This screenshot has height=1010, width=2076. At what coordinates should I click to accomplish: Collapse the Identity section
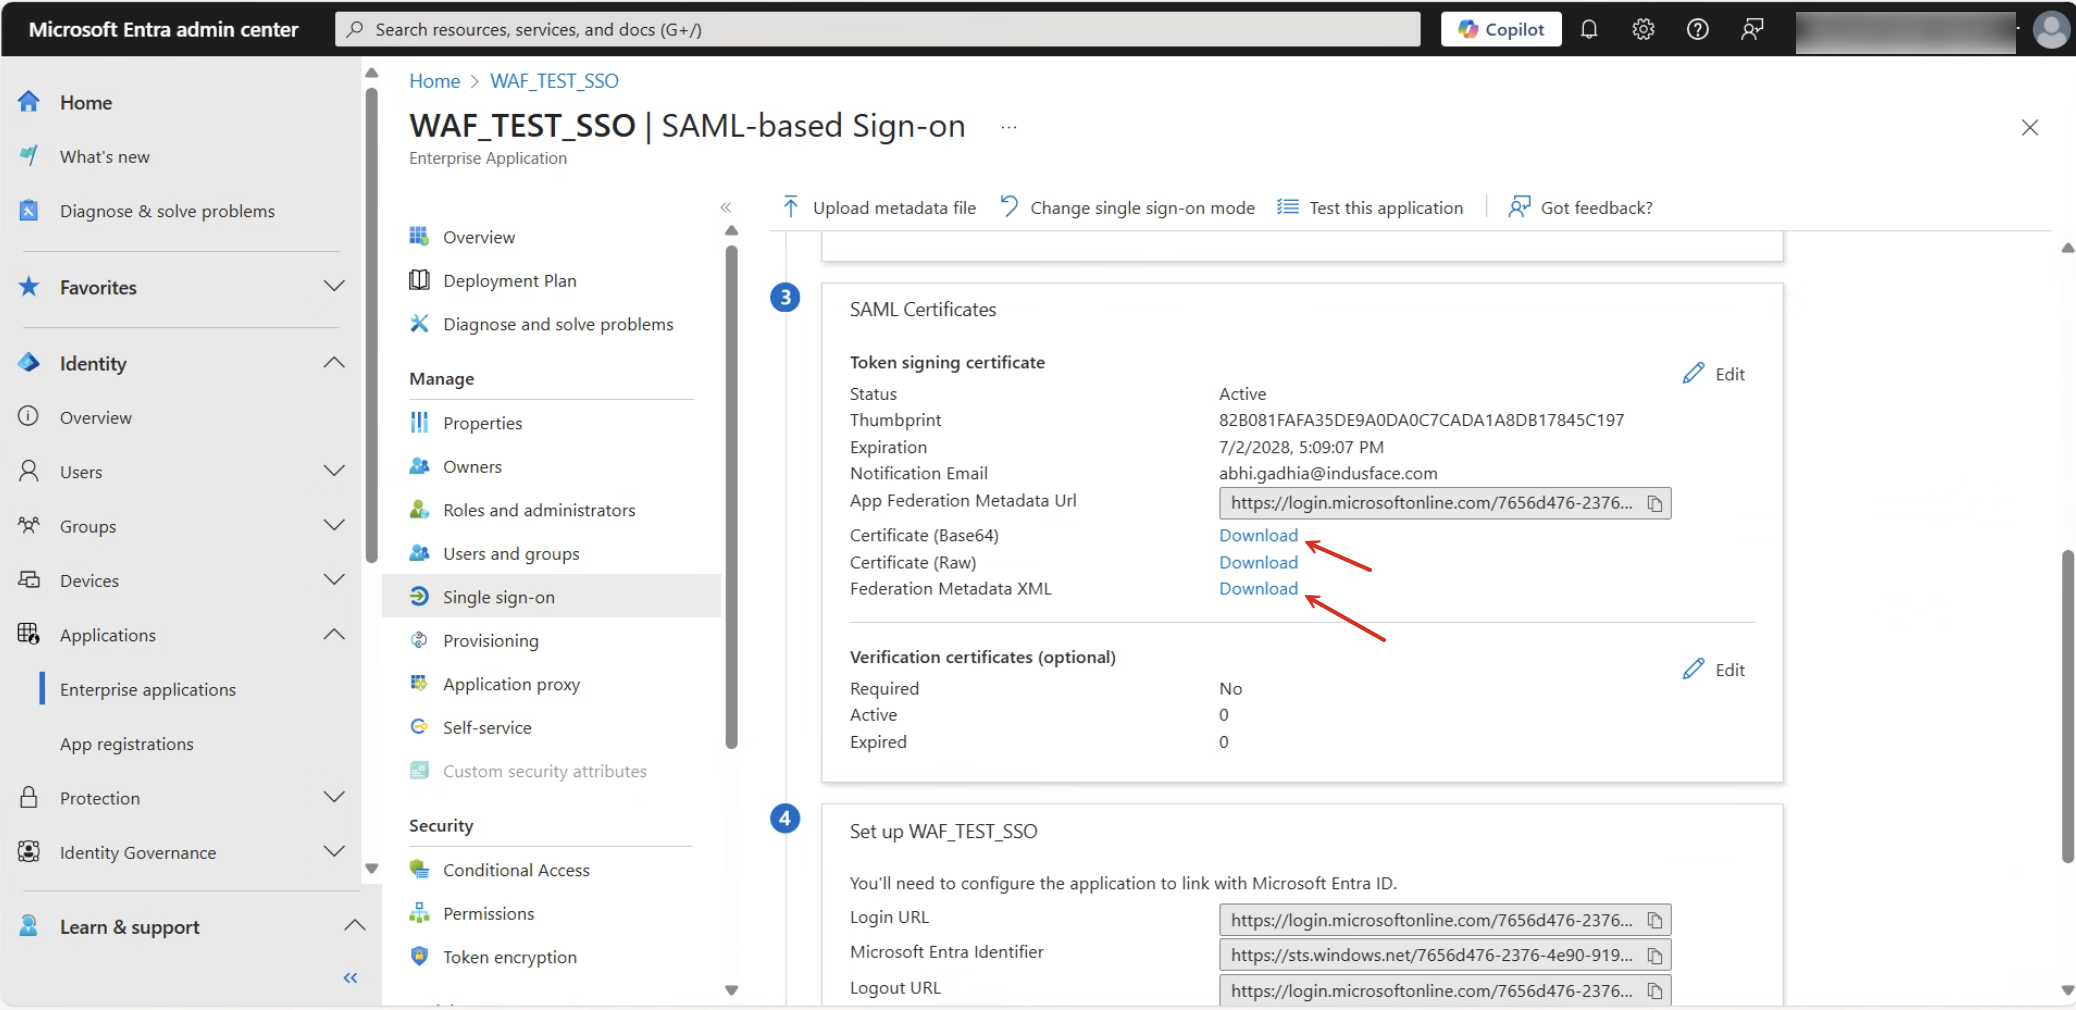[x=334, y=363]
